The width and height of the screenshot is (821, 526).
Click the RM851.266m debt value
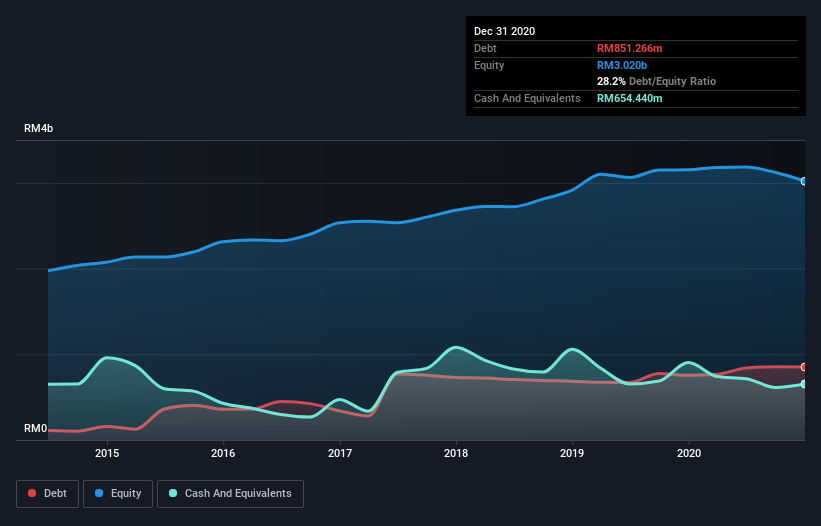[629, 48]
